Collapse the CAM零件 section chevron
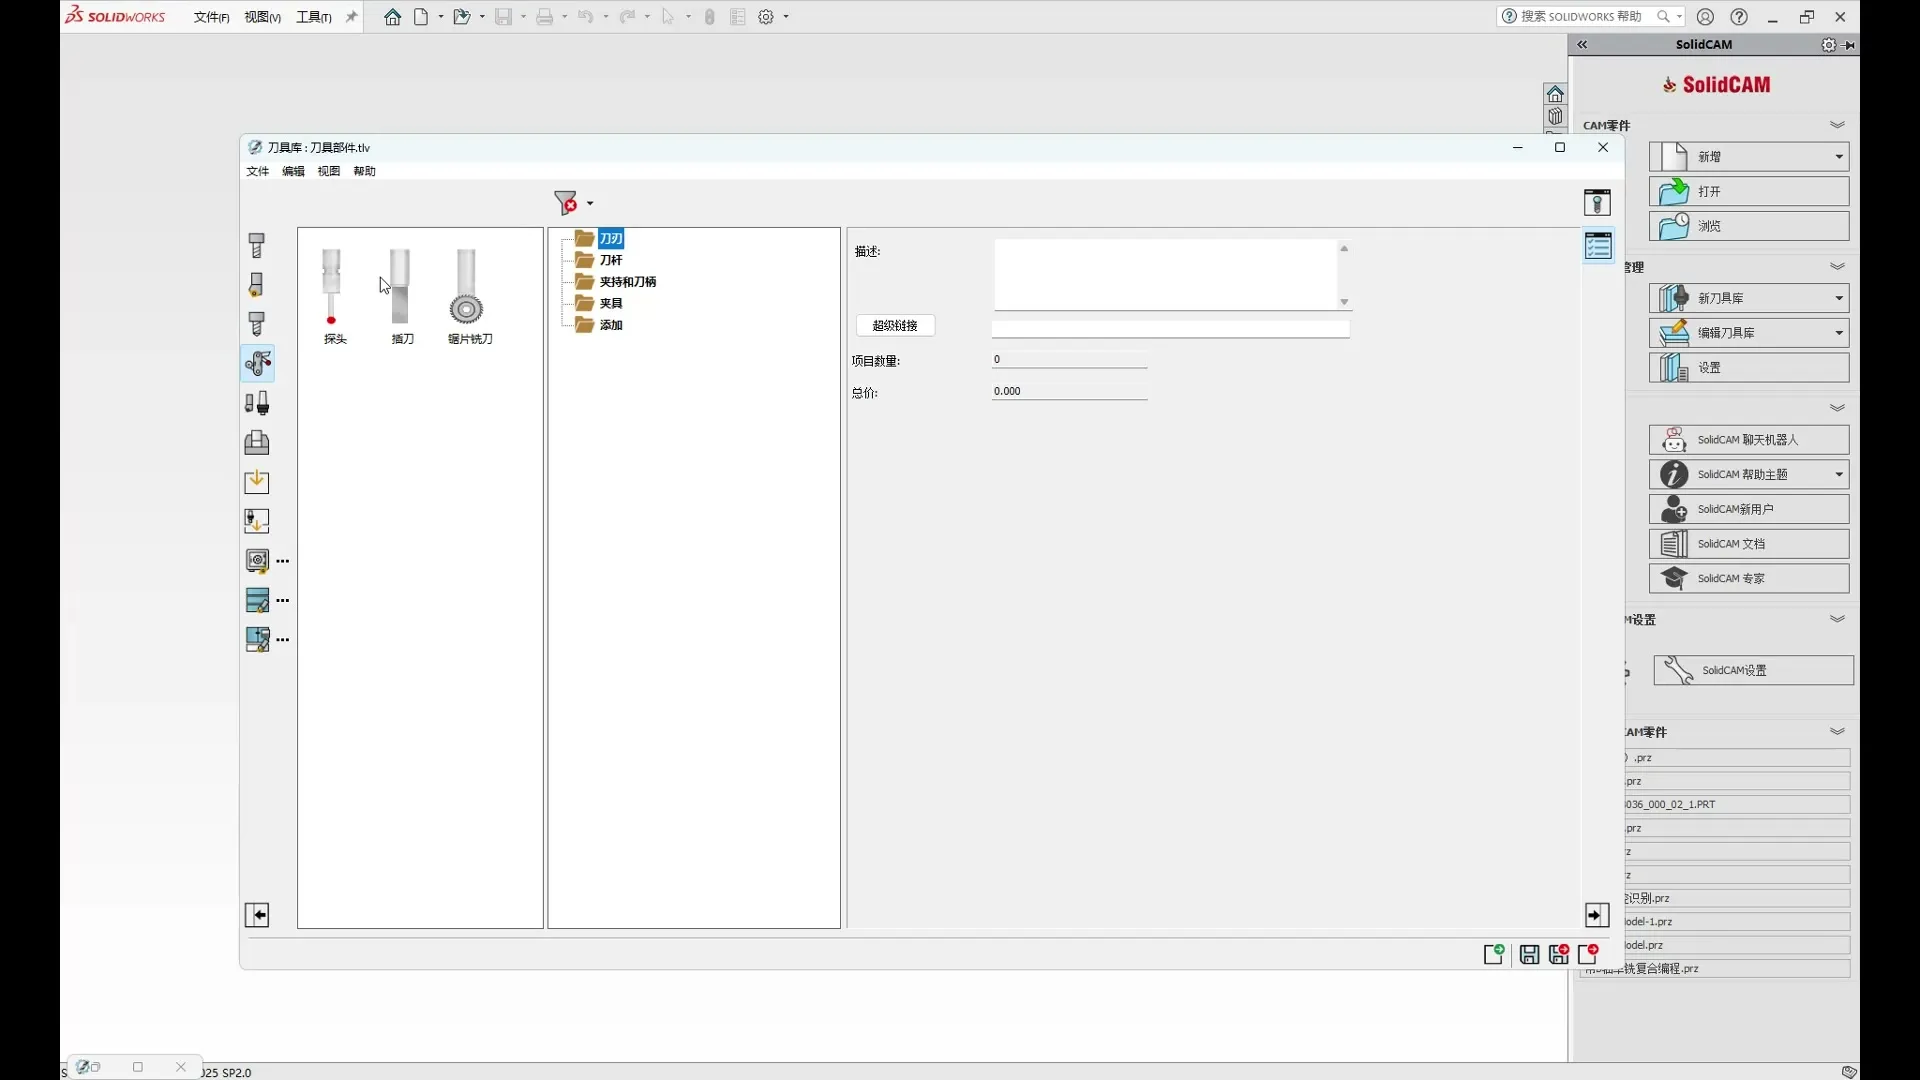The width and height of the screenshot is (1920, 1080). [x=1837, y=125]
